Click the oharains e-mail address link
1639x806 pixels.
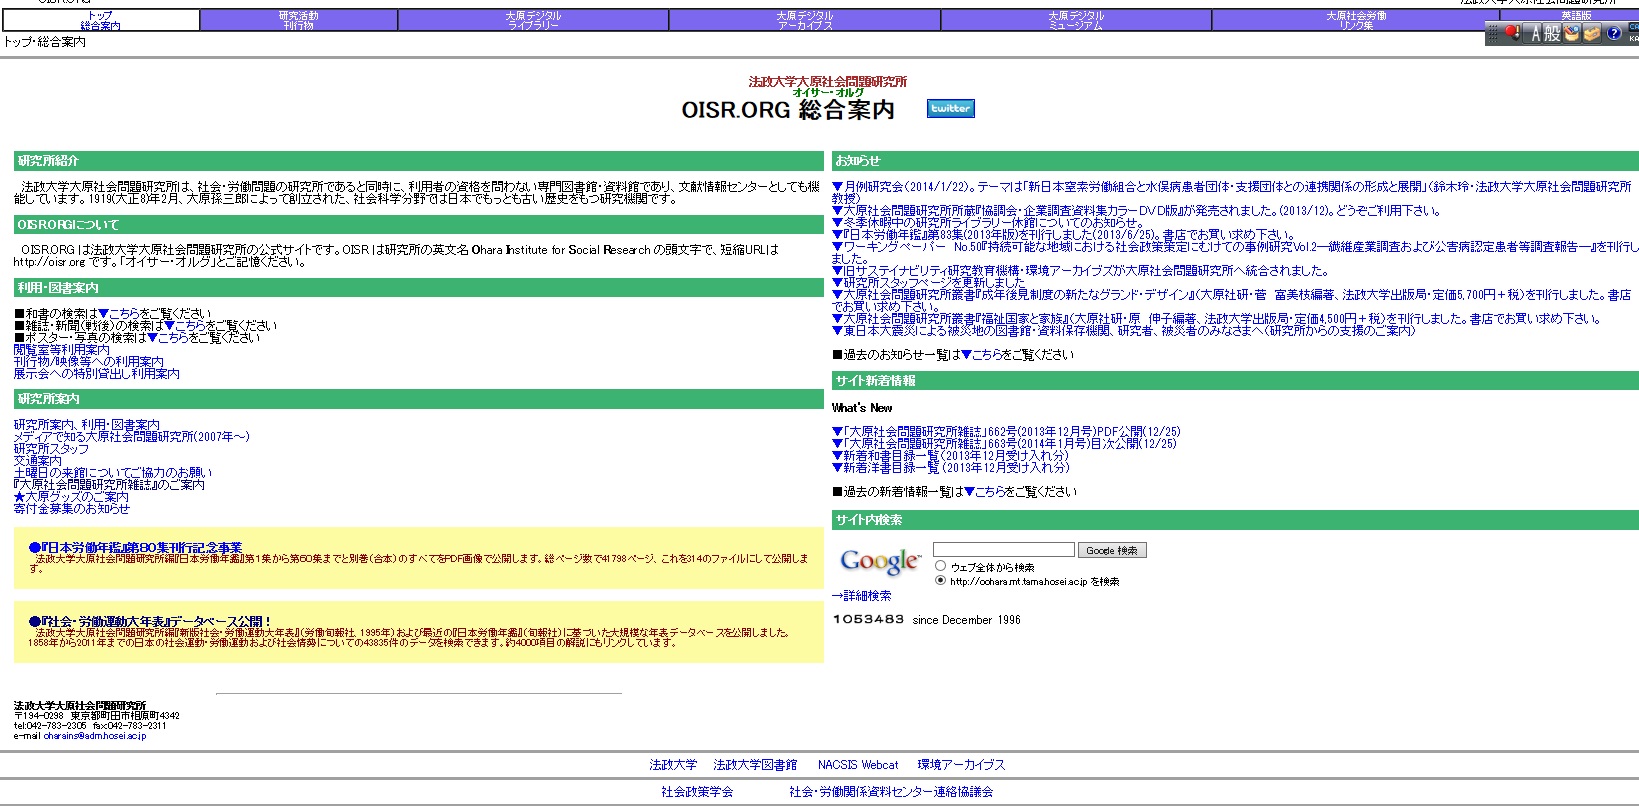pos(95,736)
